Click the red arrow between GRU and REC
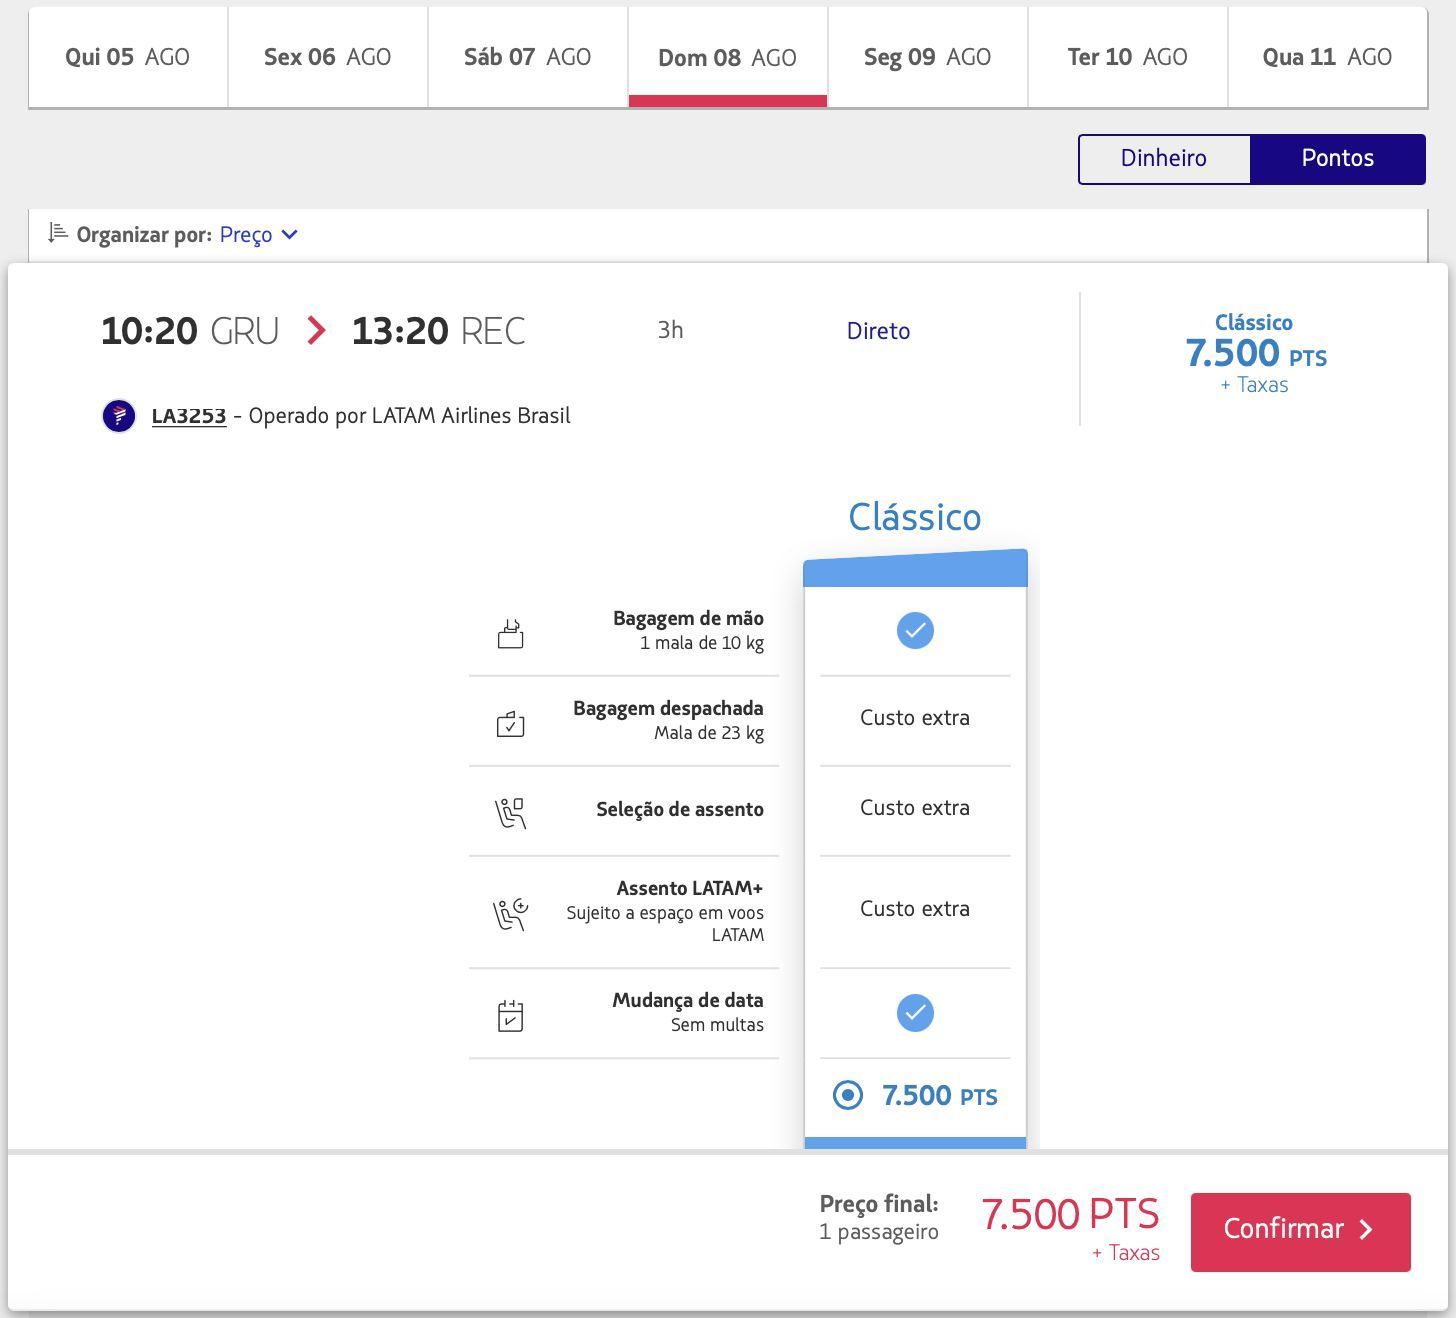Screen dimensions: 1456x1318 tap(316, 330)
